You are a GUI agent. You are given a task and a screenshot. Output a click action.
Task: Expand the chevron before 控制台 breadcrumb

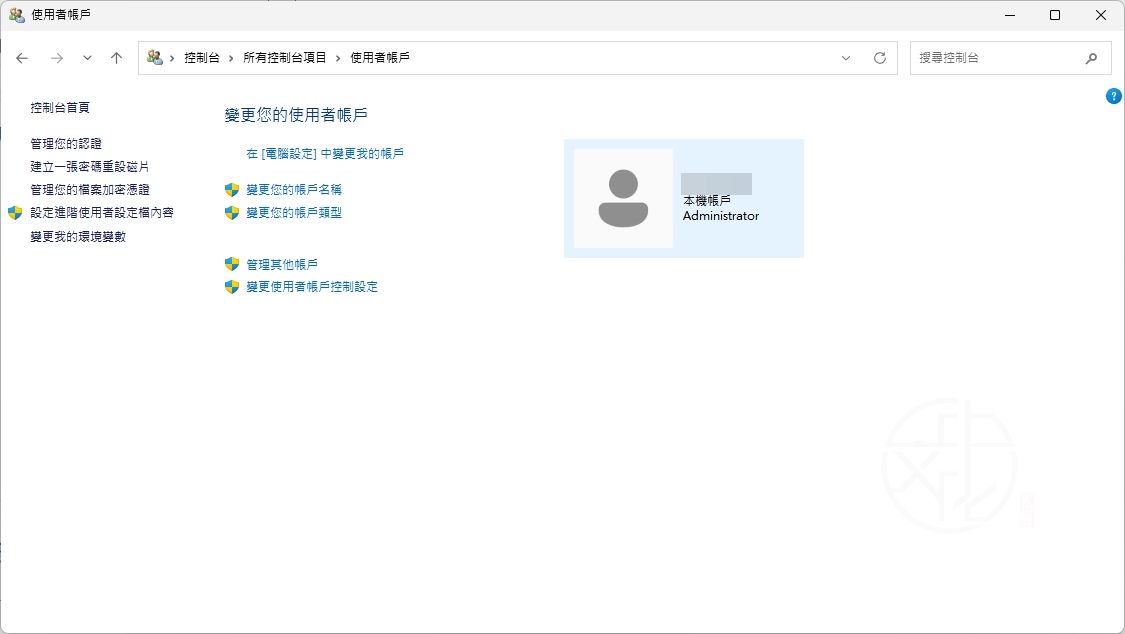(x=172, y=58)
